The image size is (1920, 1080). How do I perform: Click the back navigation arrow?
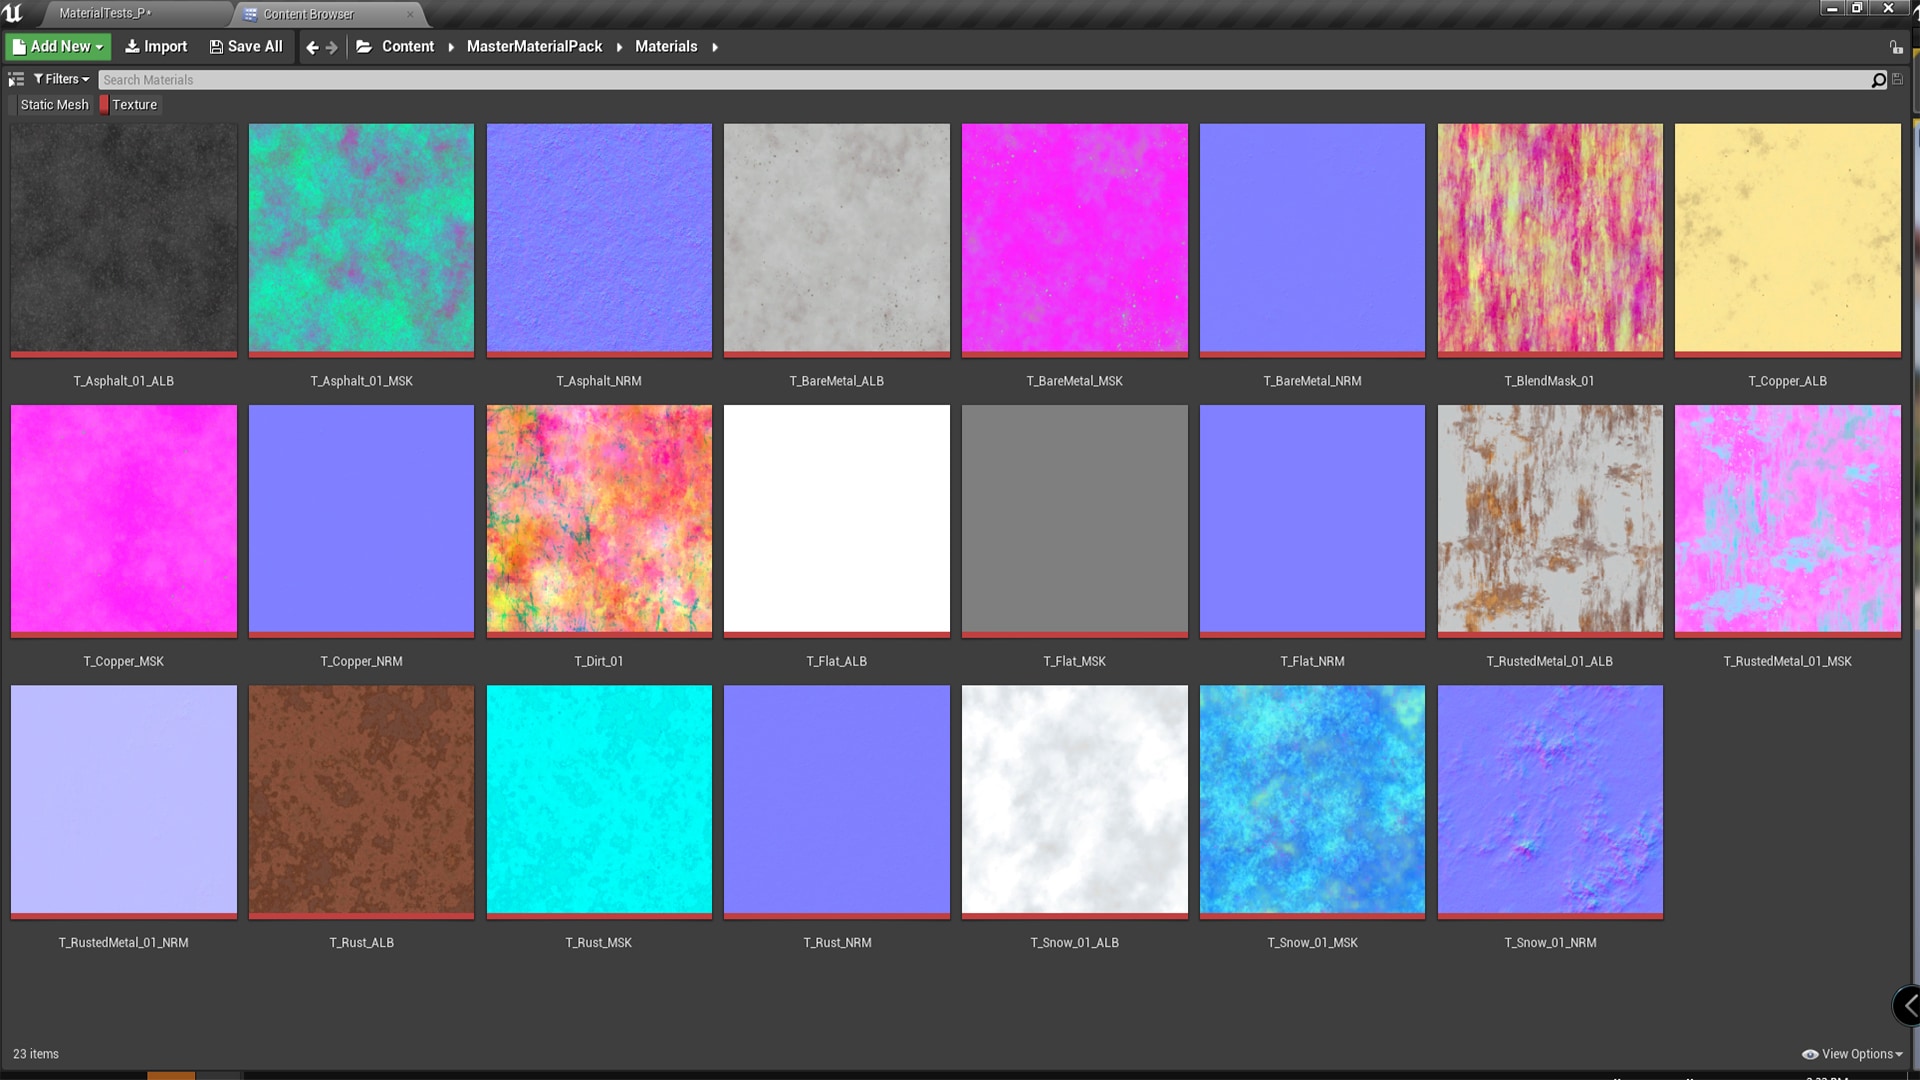point(310,46)
